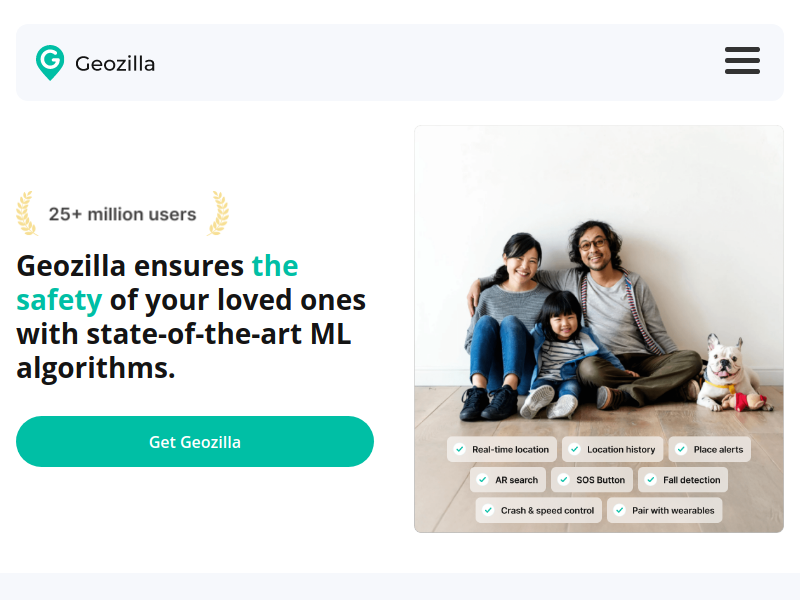Screen dimensions: 800x600
Task: Click the teal "safety" word in headline
Action: (59, 300)
